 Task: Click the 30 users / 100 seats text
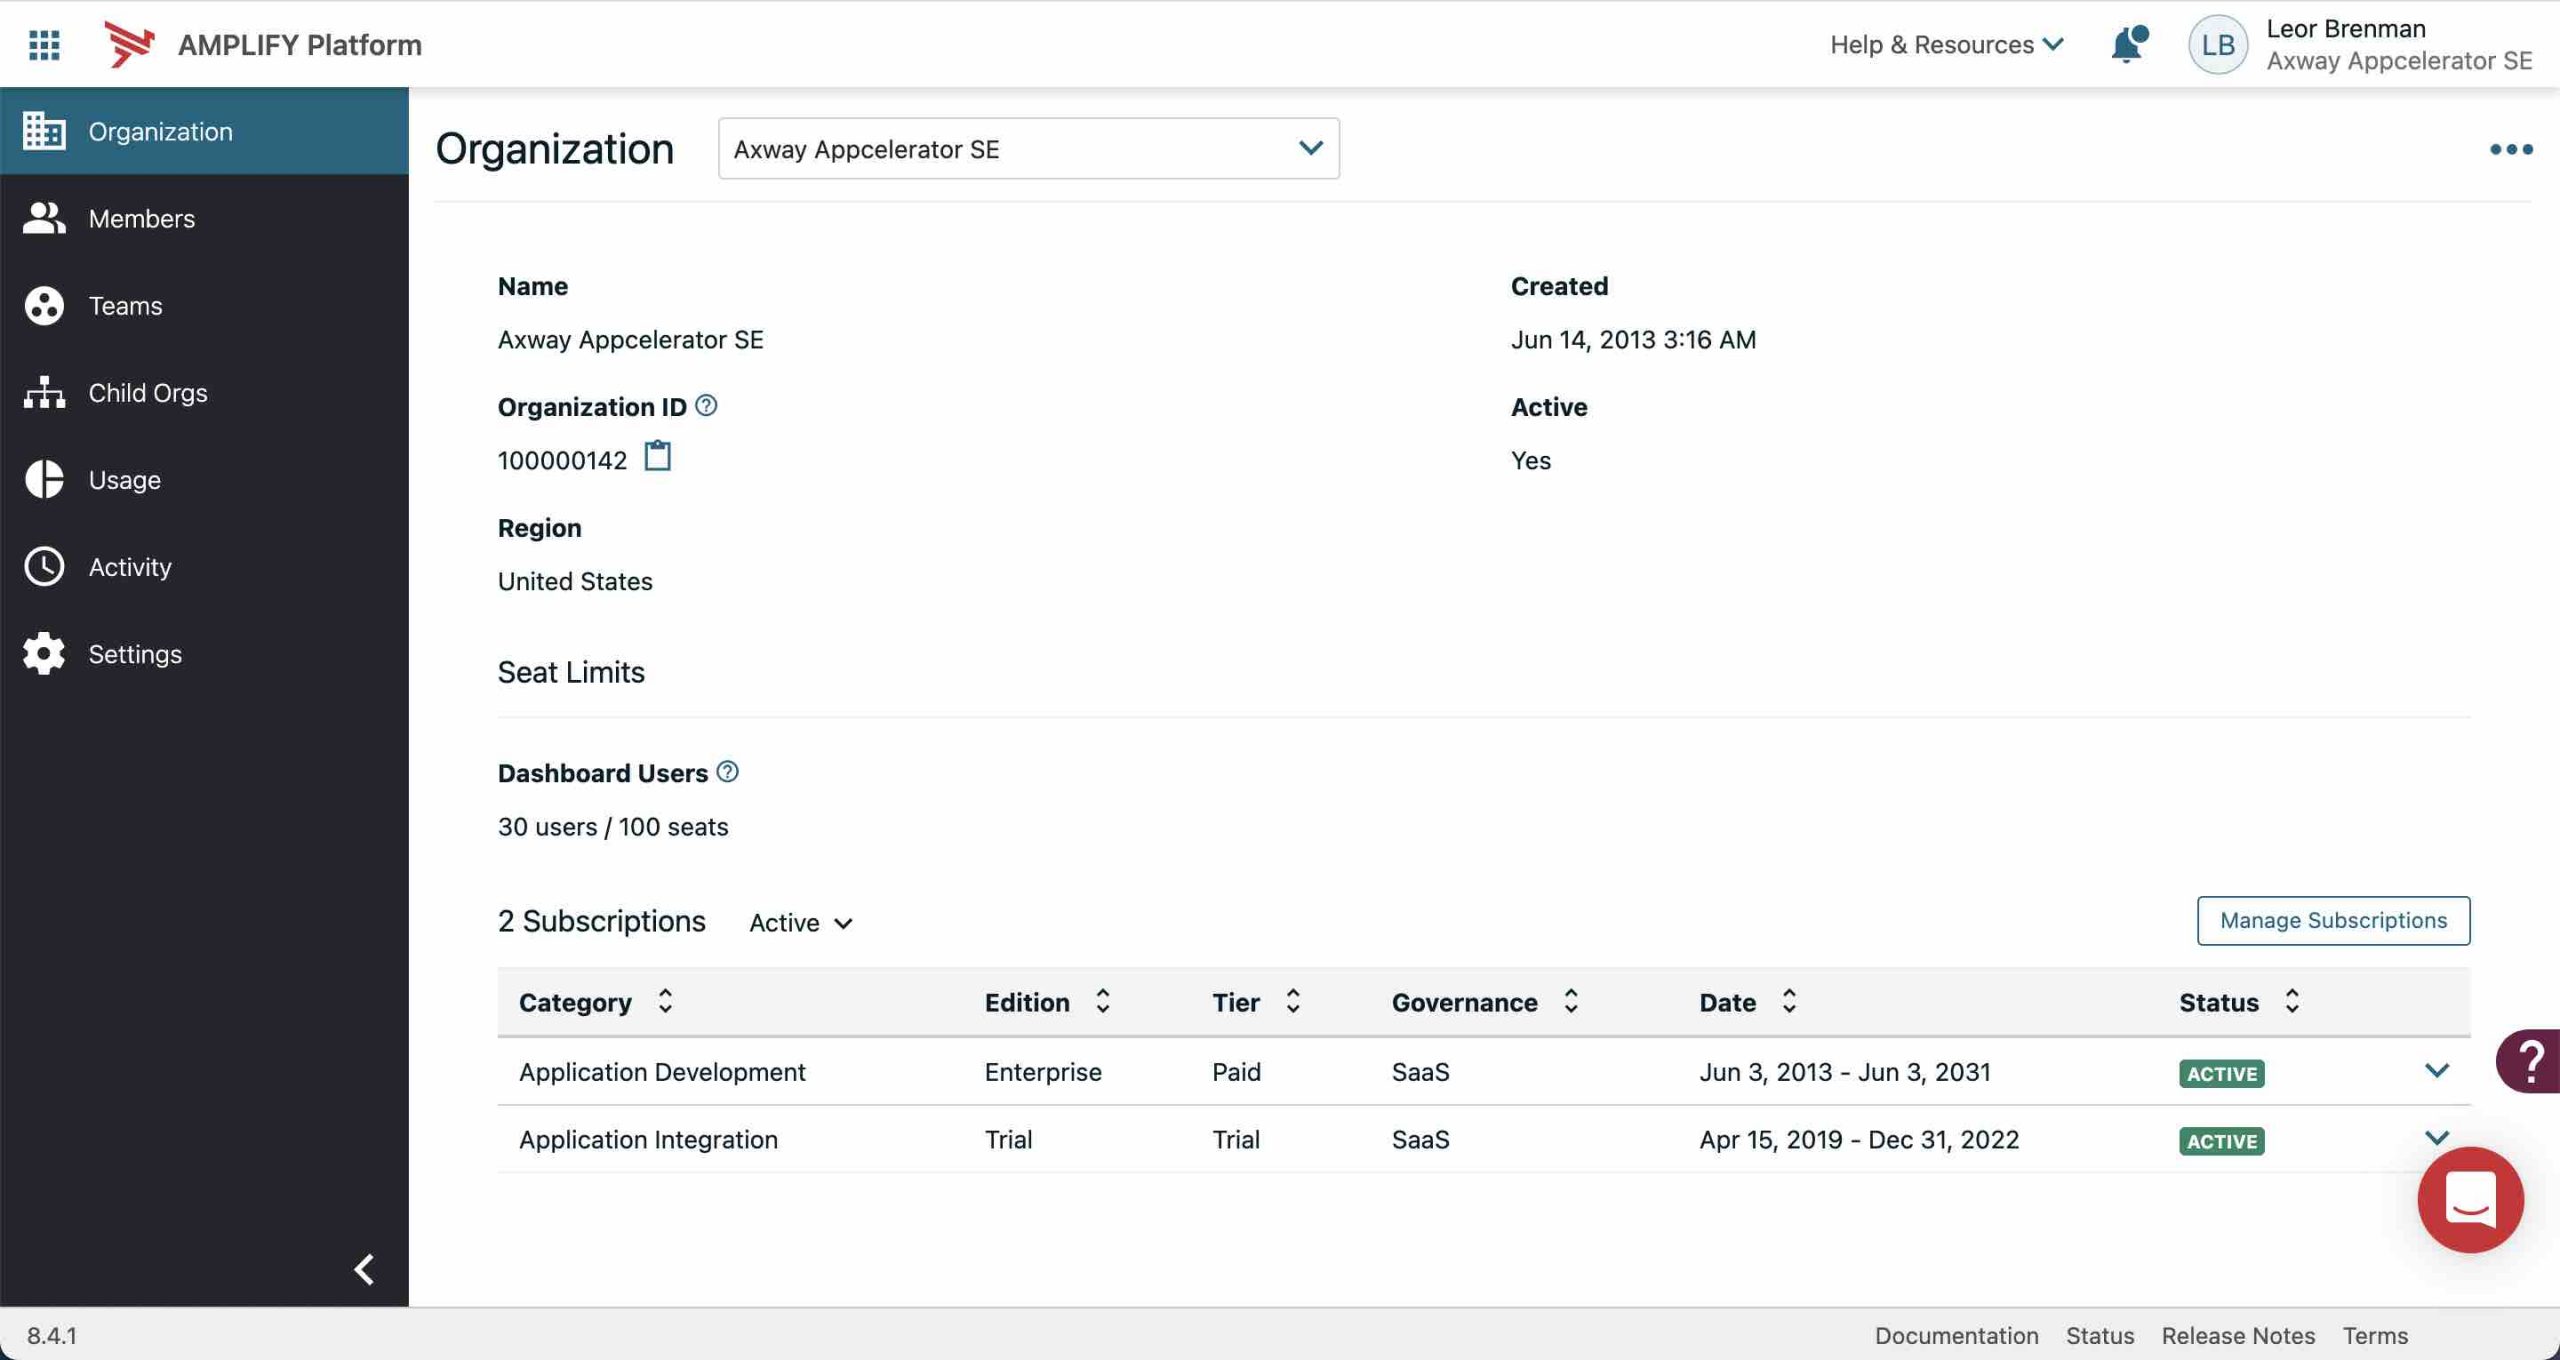click(x=613, y=826)
